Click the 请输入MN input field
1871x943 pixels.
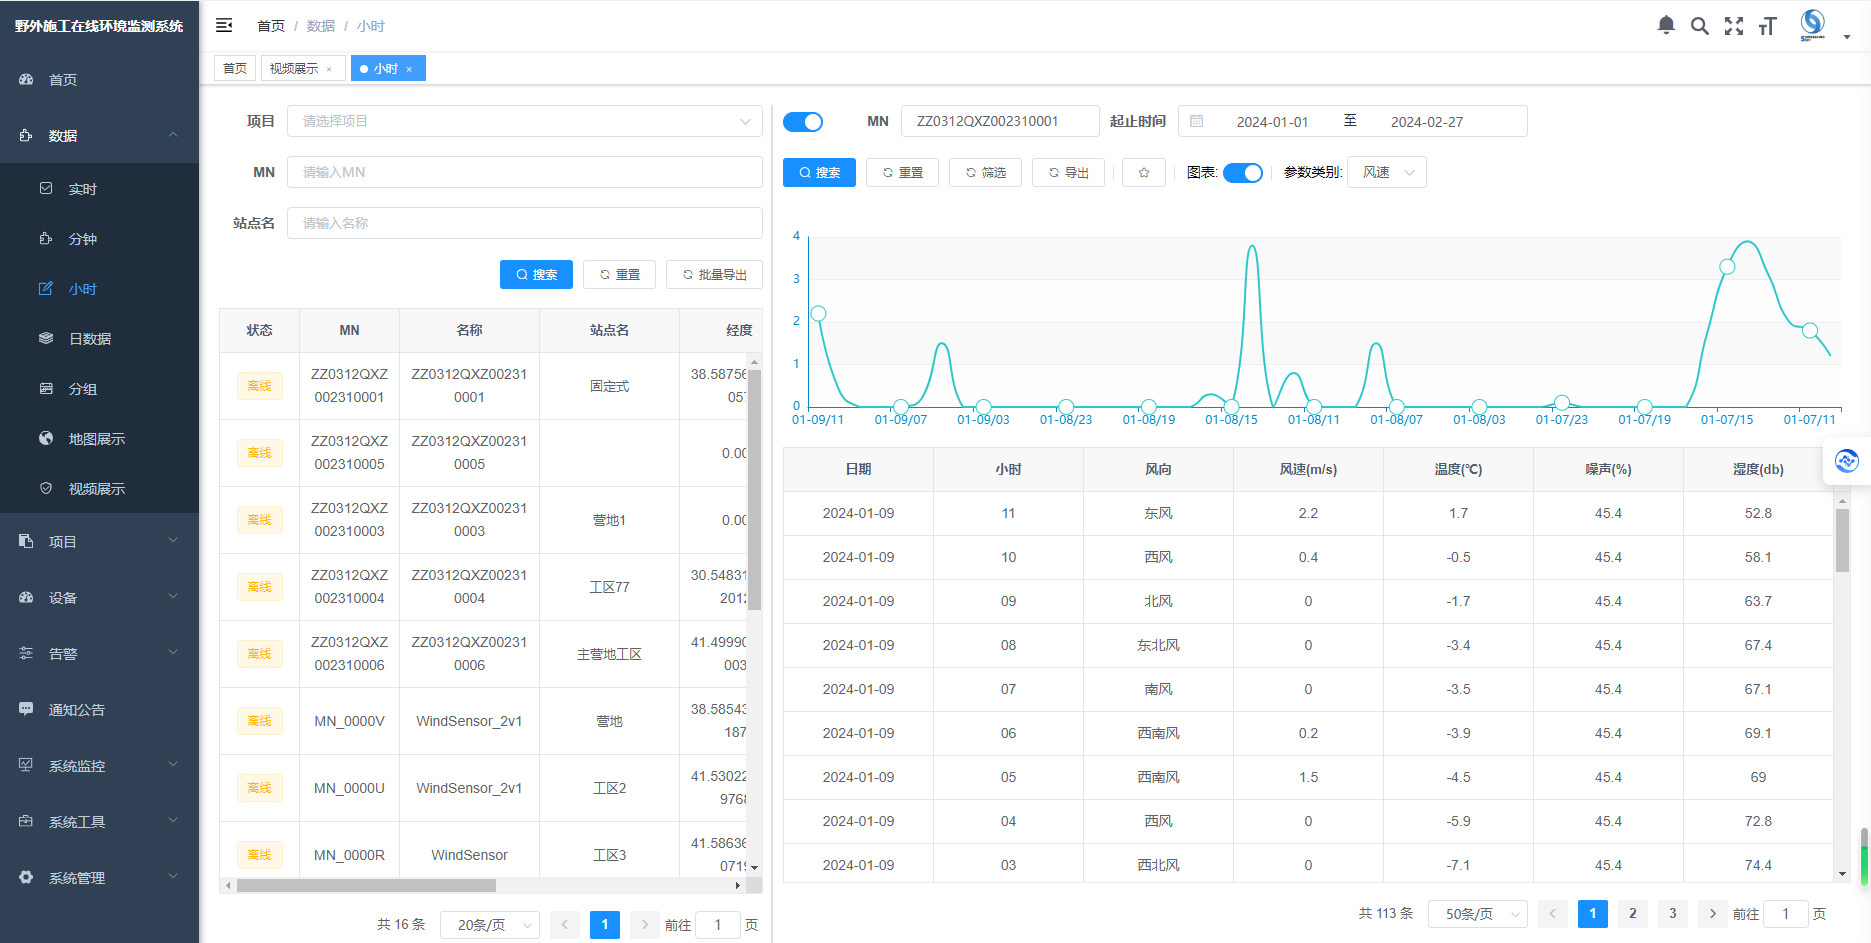tap(525, 172)
